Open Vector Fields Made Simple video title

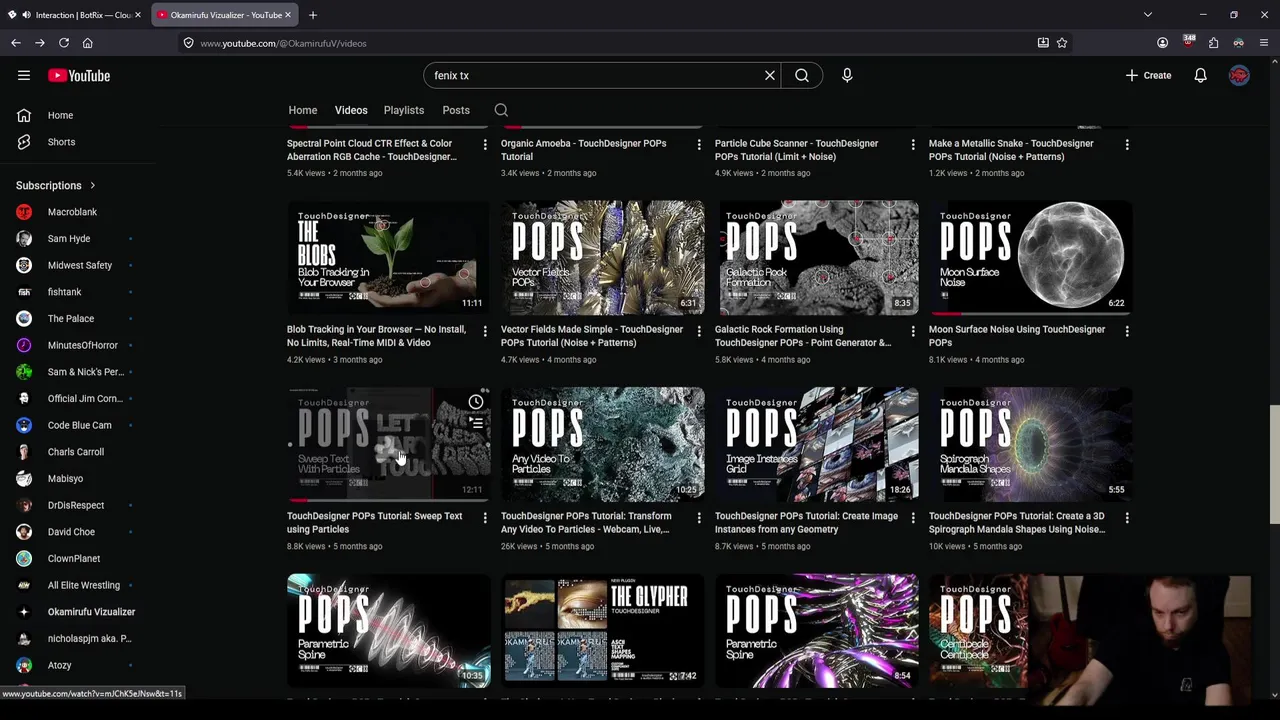coord(592,336)
